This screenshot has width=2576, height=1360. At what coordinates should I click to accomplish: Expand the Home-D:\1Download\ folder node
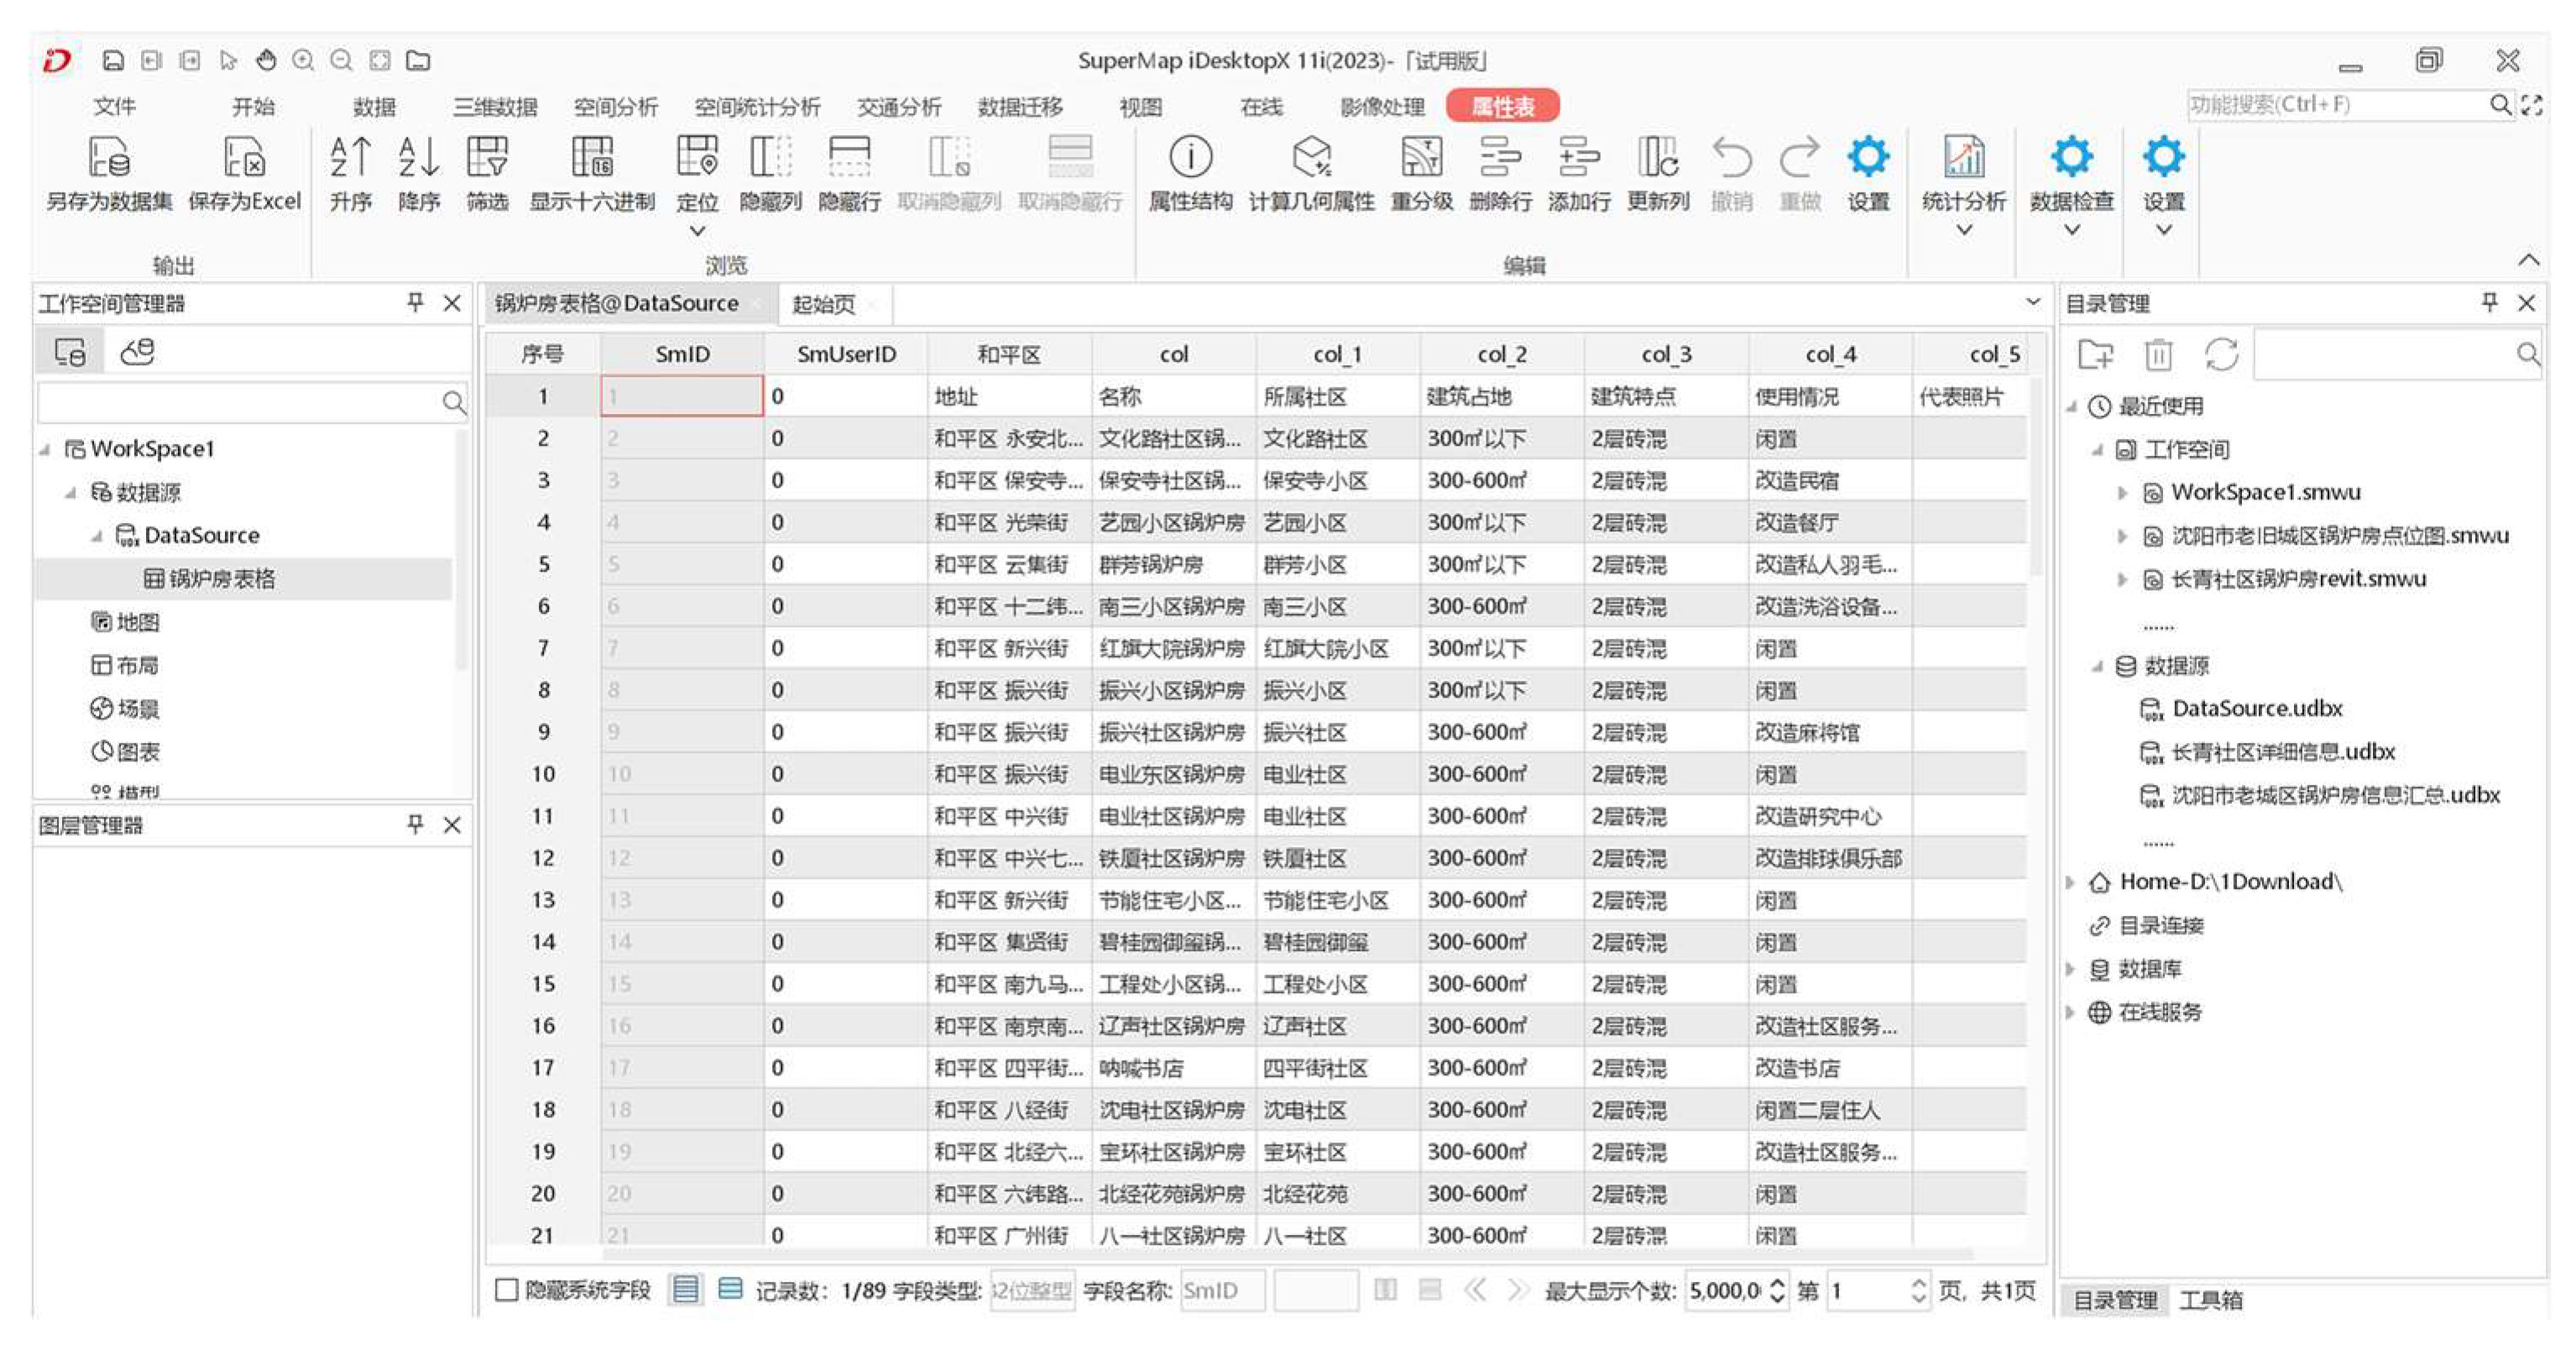[x=2071, y=882]
